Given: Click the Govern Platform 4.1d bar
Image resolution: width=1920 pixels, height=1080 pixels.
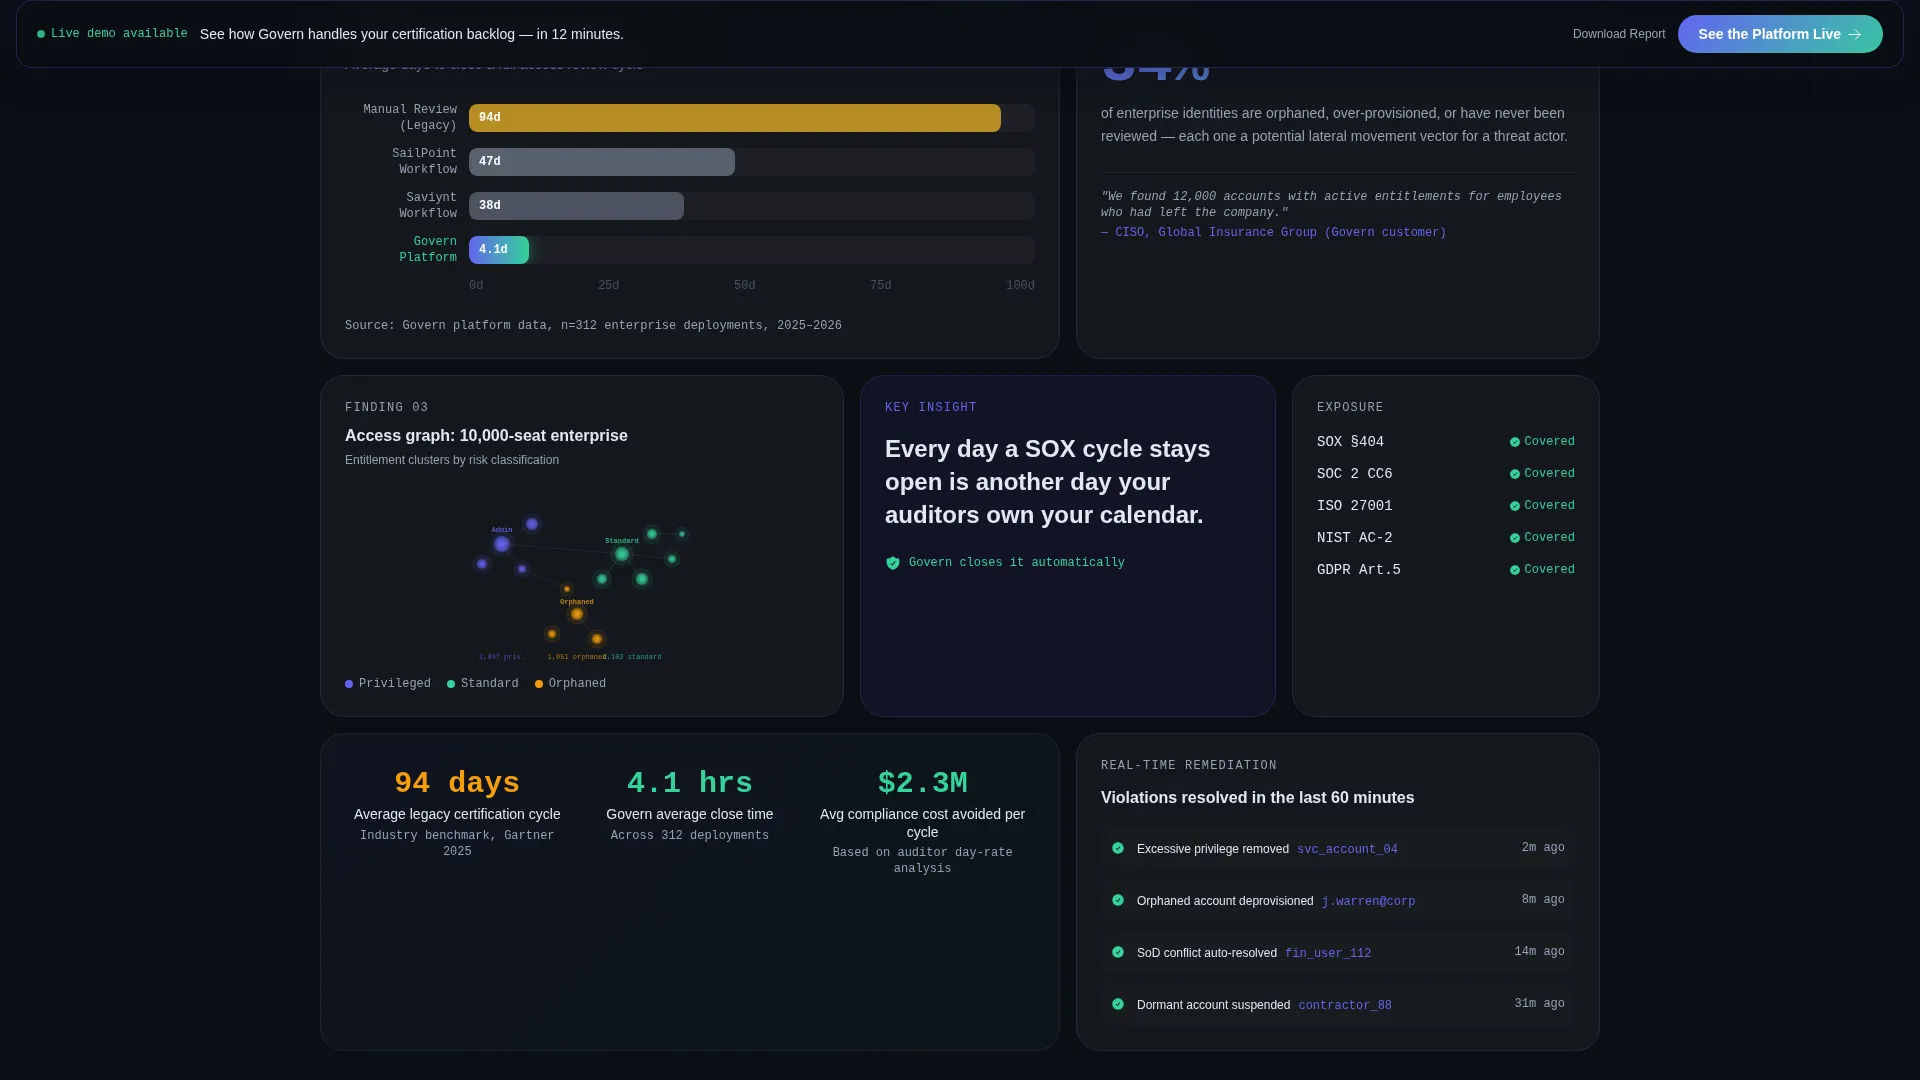Looking at the screenshot, I should 499,250.
